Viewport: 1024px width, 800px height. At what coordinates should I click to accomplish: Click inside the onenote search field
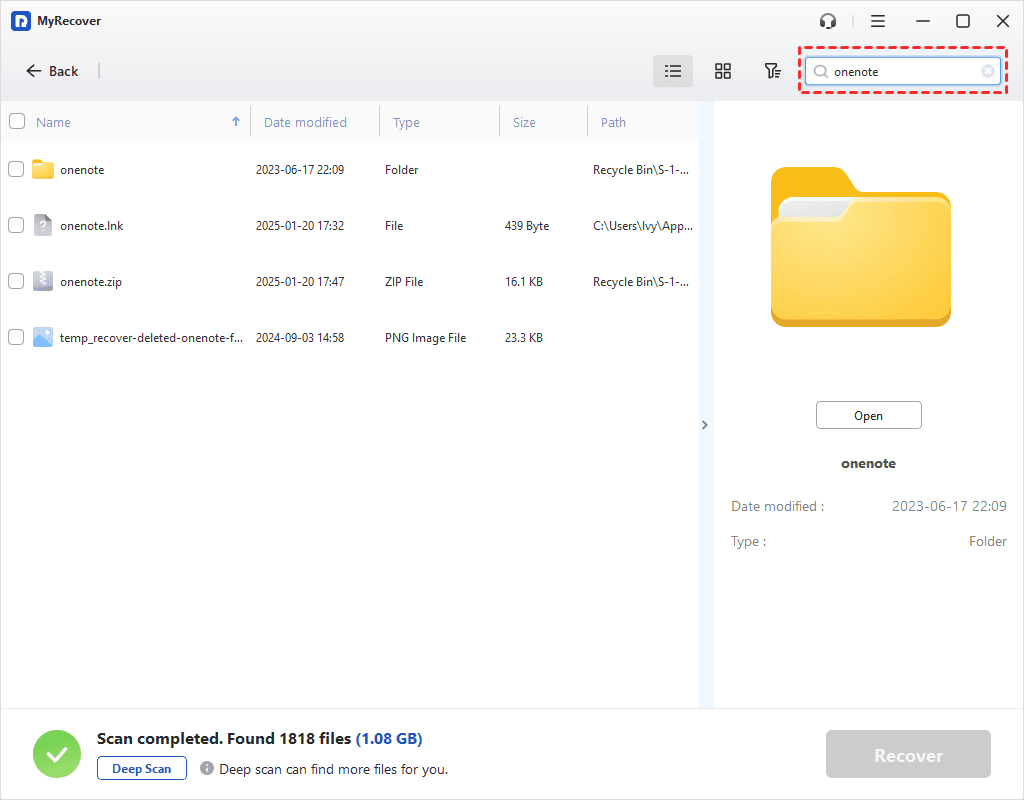tap(900, 71)
